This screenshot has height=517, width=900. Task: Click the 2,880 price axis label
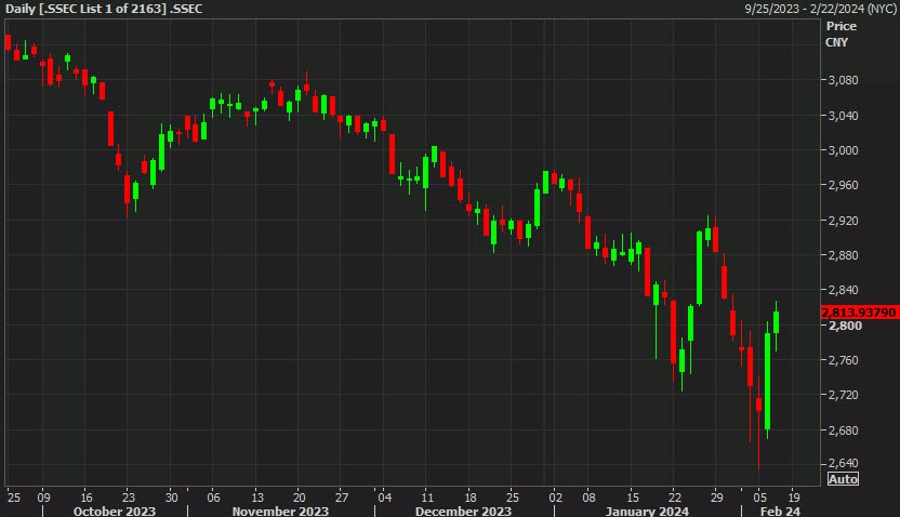(843, 255)
